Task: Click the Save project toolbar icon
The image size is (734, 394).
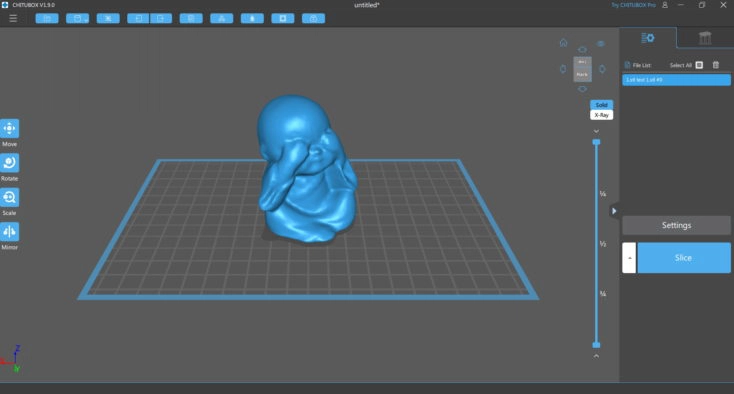Action: click(78, 18)
